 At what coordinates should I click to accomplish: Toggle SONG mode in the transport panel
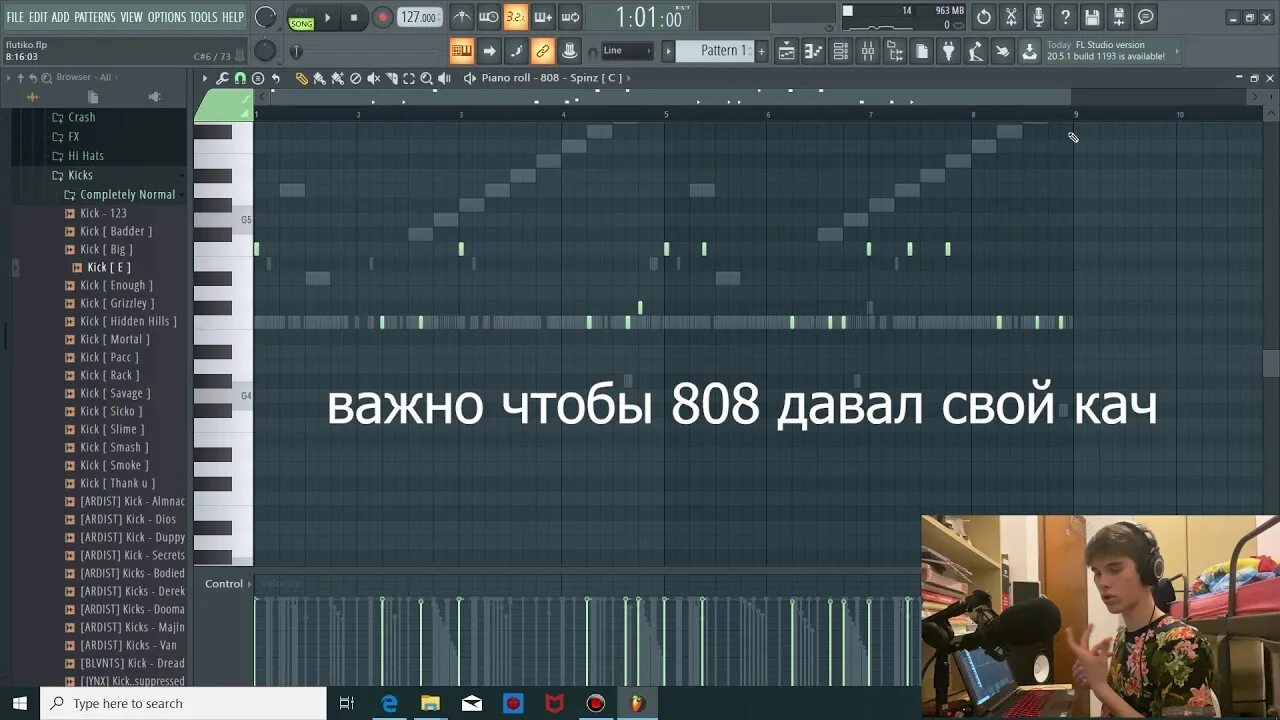pyautogui.click(x=301, y=22)
